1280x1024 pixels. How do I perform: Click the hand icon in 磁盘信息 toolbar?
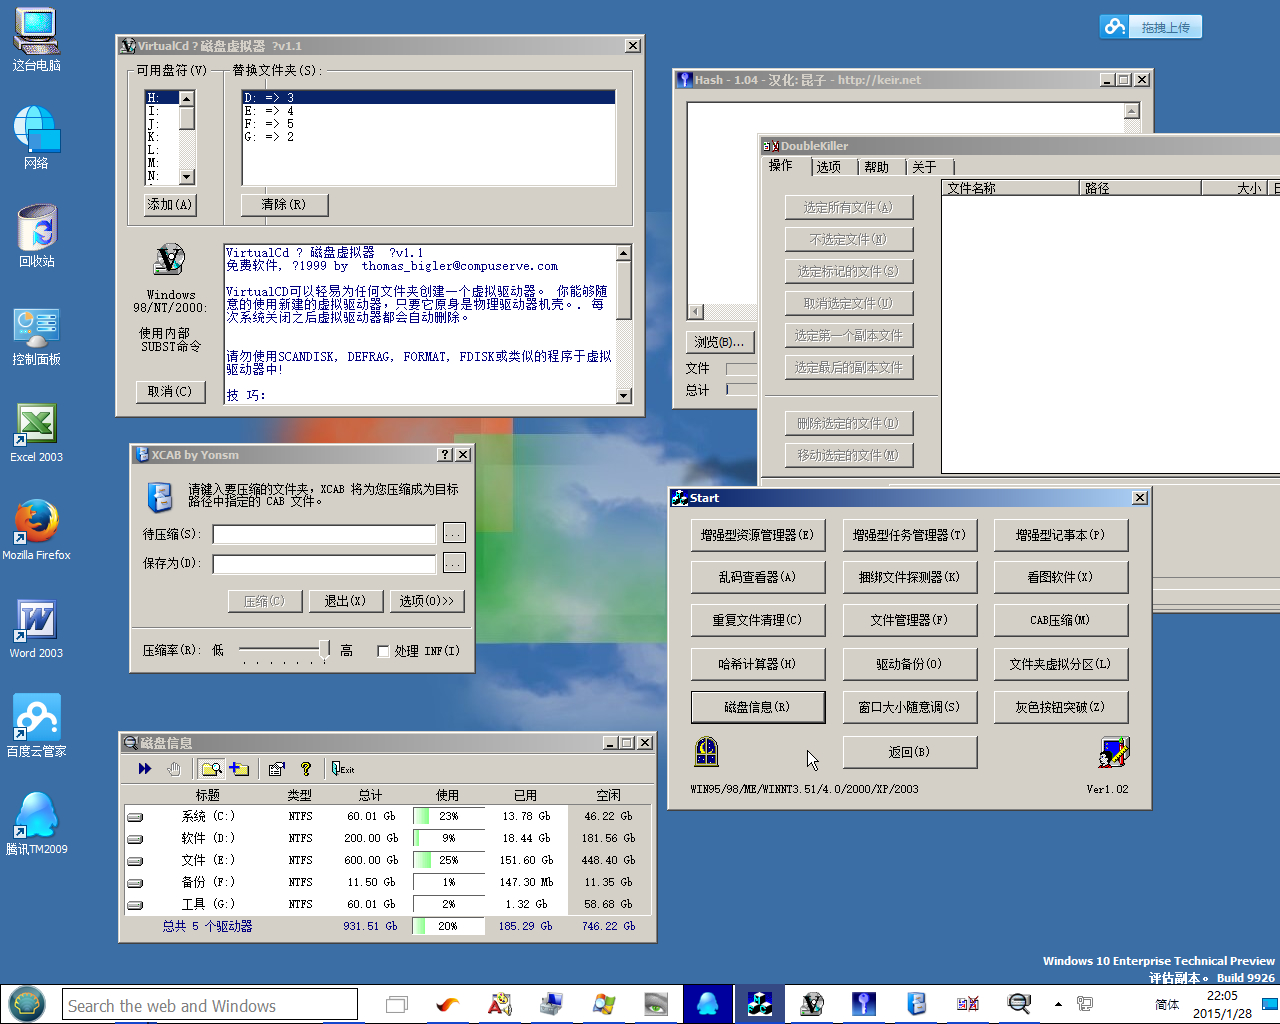click(x=174, y=769)
